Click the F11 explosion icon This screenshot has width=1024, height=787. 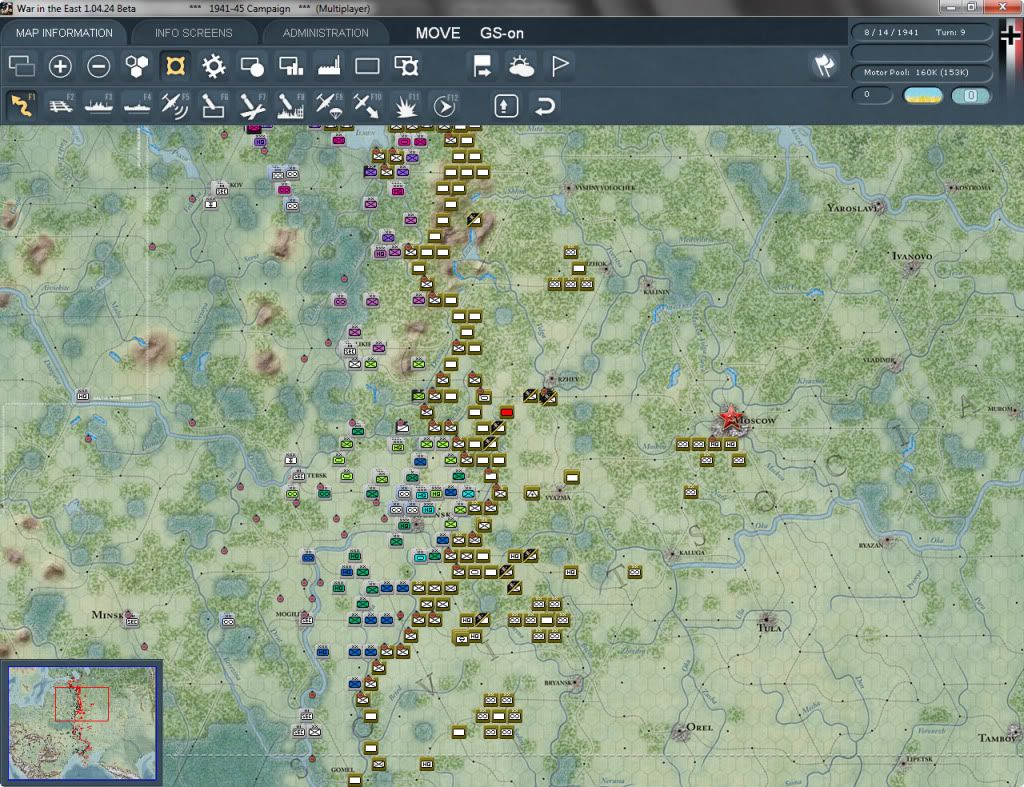coord(406,105)
